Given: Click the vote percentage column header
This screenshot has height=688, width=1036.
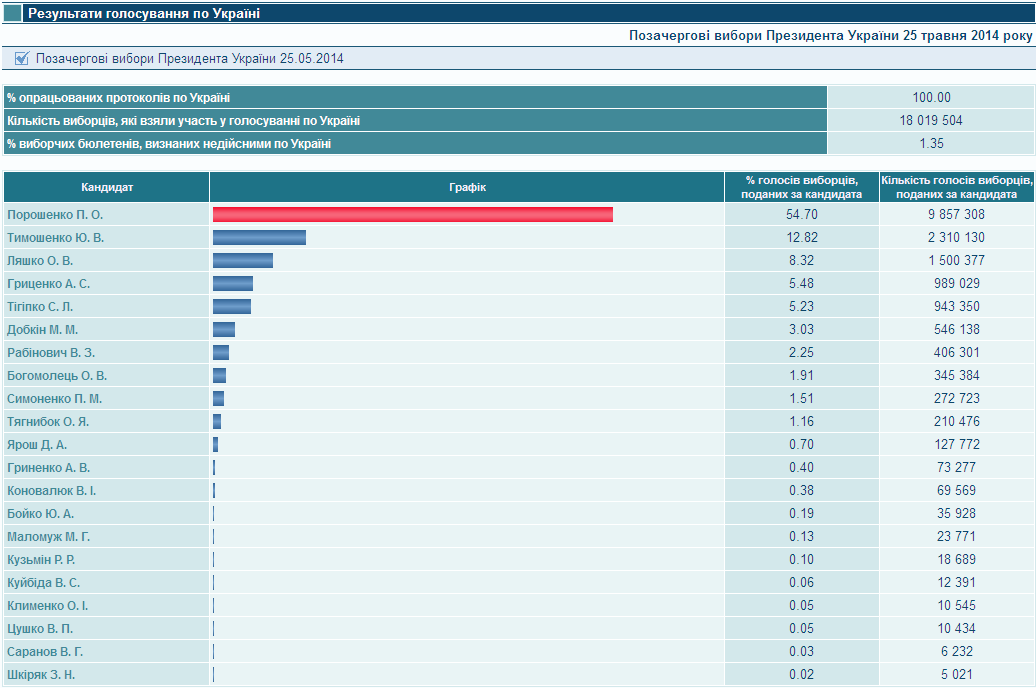Looking at the screenshot, I should [802, 187].
